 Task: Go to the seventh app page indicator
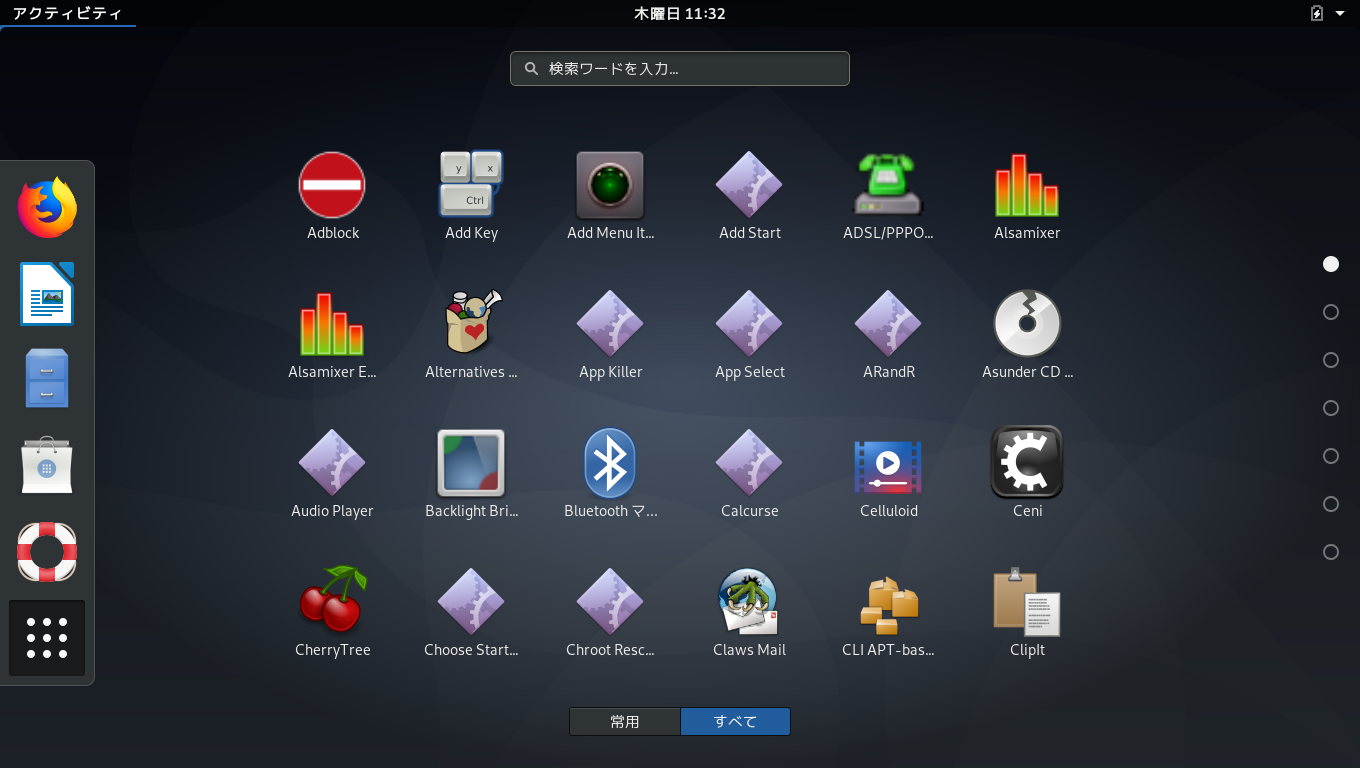coord(1331,552)
